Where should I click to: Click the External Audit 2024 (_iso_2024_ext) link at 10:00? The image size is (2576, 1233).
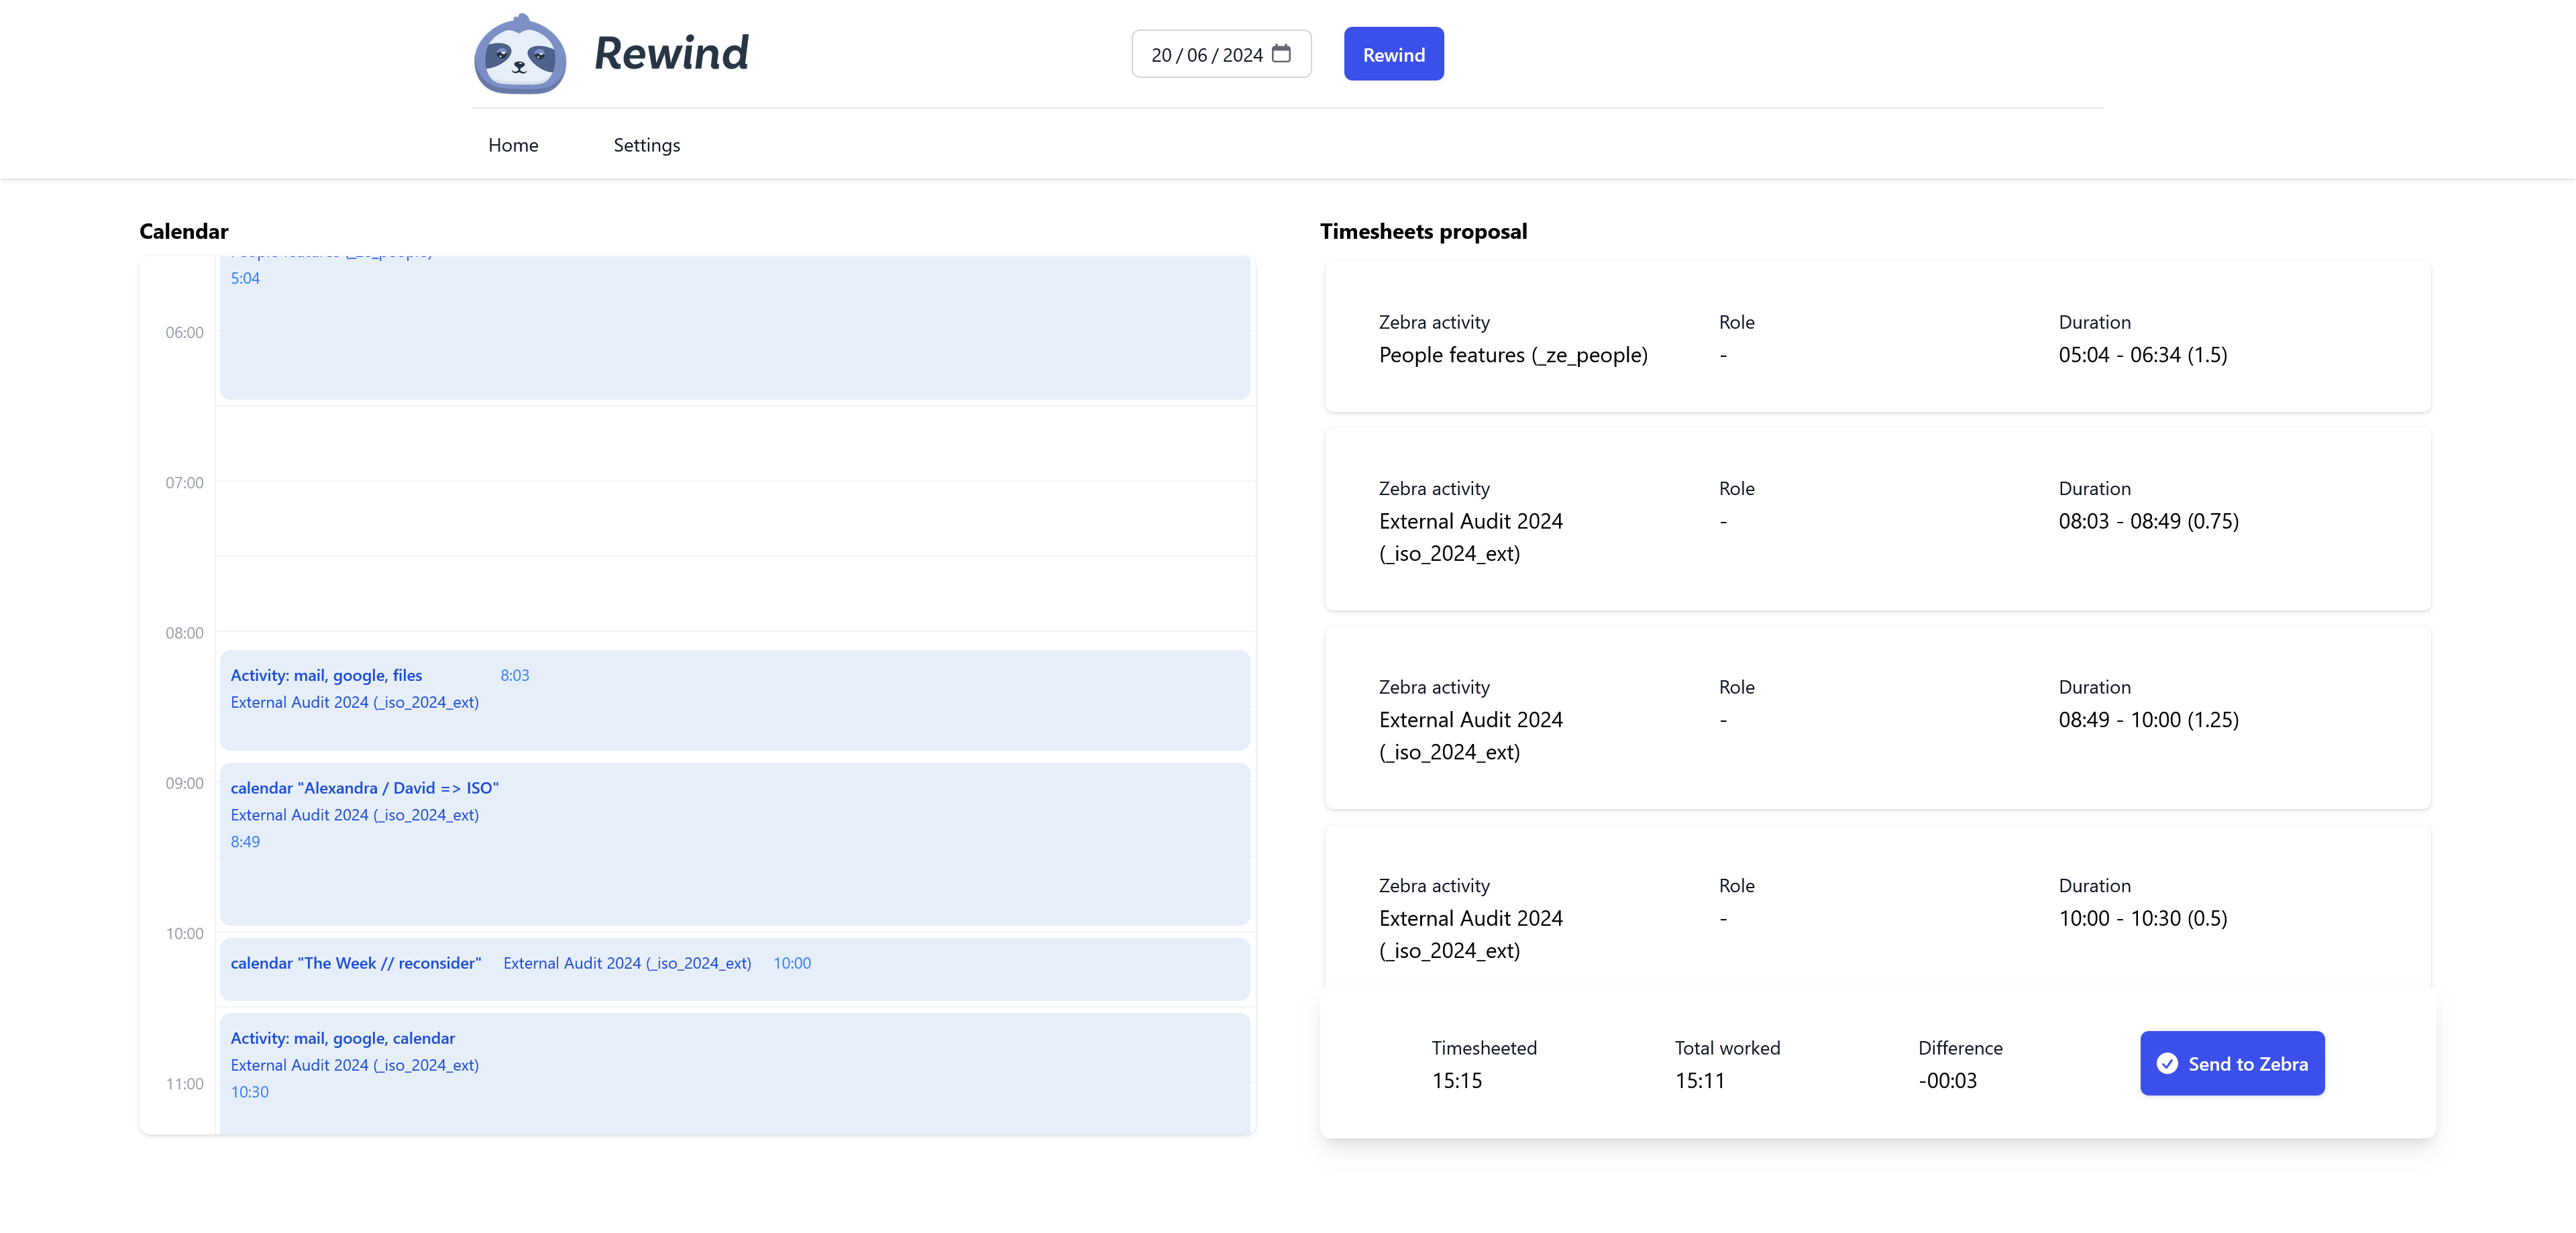click(627, 963)
